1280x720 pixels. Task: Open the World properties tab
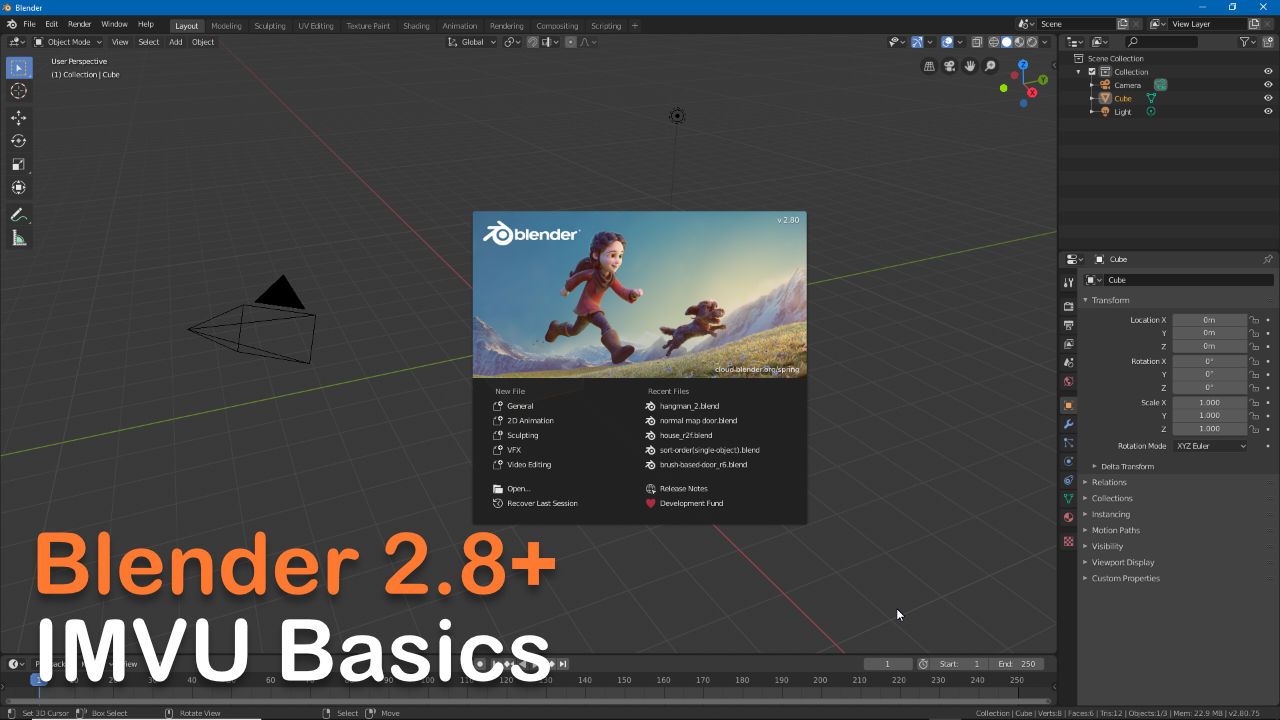coord(1068,381)
